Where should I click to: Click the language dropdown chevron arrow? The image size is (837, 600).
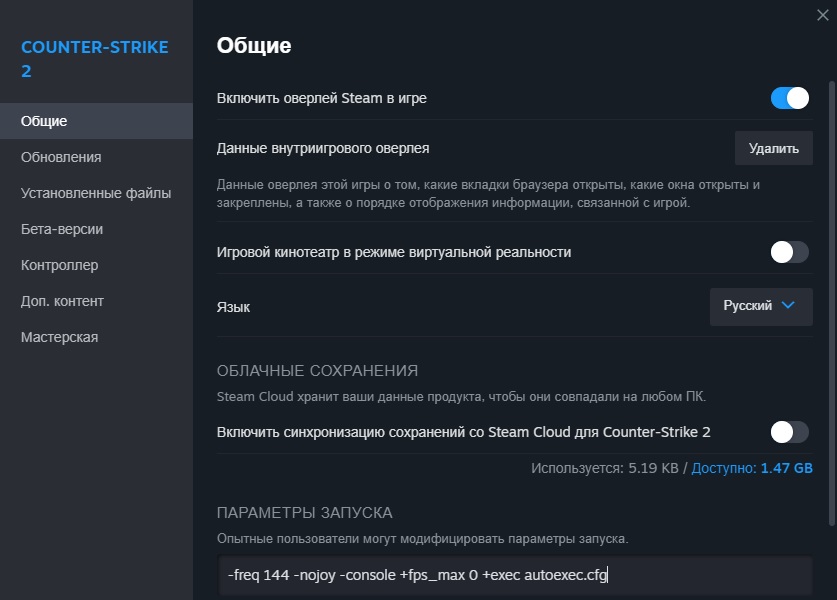(x=788, y=306)
